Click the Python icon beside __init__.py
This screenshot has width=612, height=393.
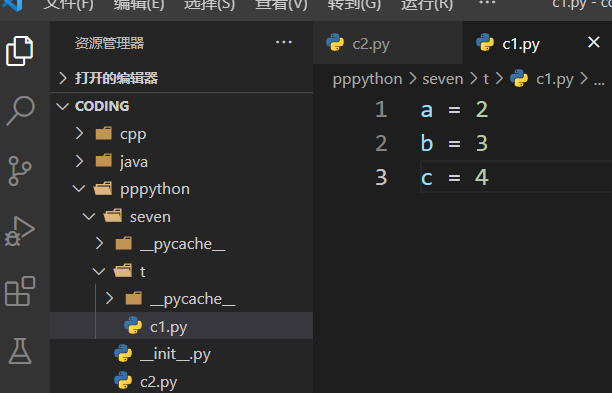coord(123,354)
